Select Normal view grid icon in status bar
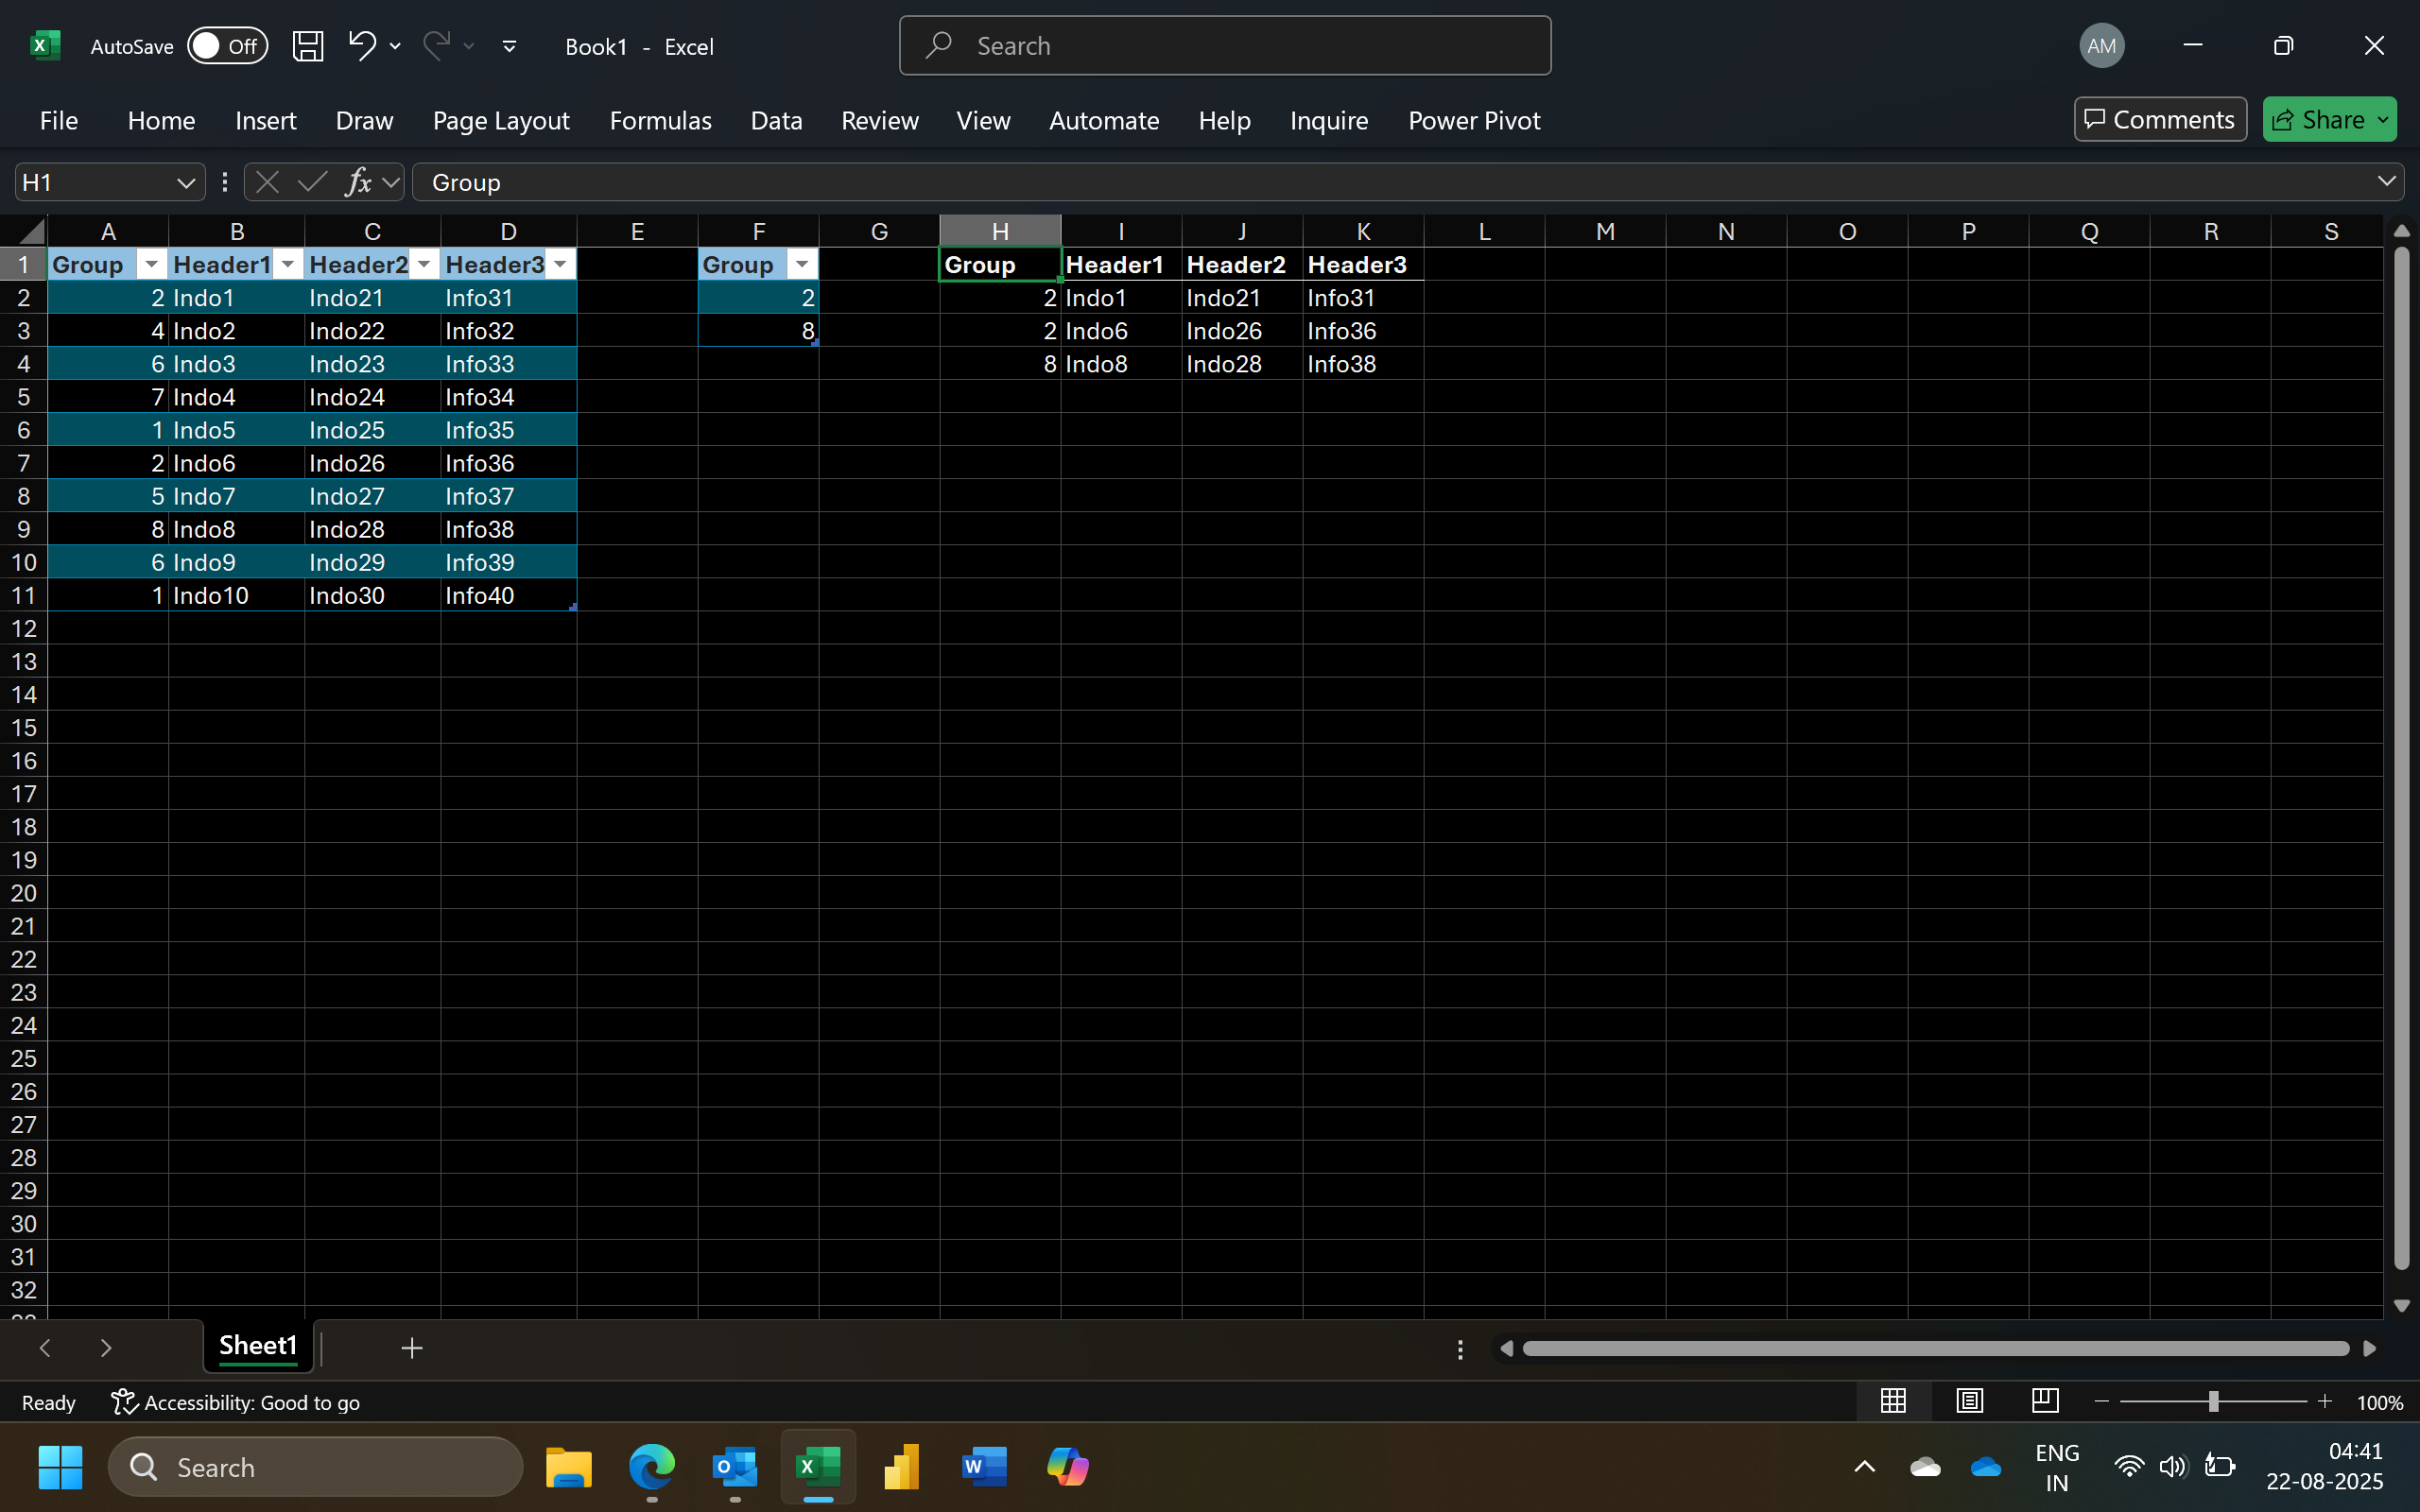Image resolution: width=2420 pixels, height=1512 pixels. click(x=1892, y=1401)
